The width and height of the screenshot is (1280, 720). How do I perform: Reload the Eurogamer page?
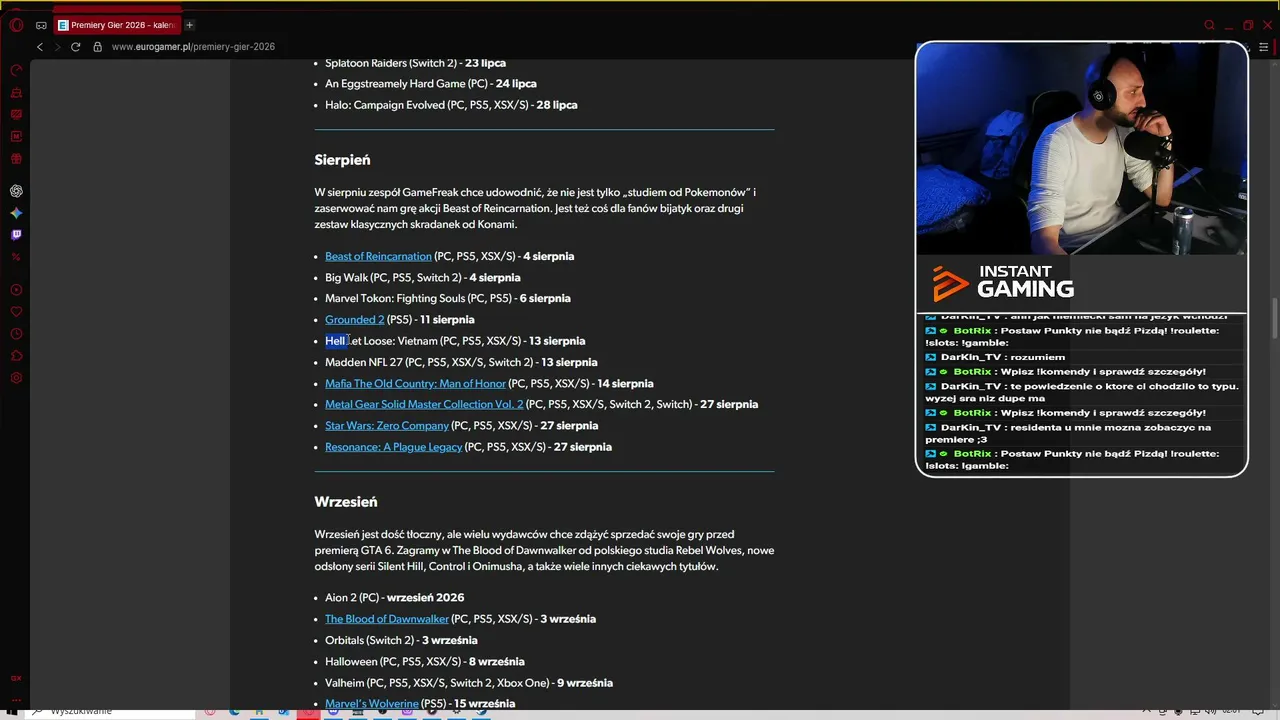pyautogui.click(x=75, y=47)
